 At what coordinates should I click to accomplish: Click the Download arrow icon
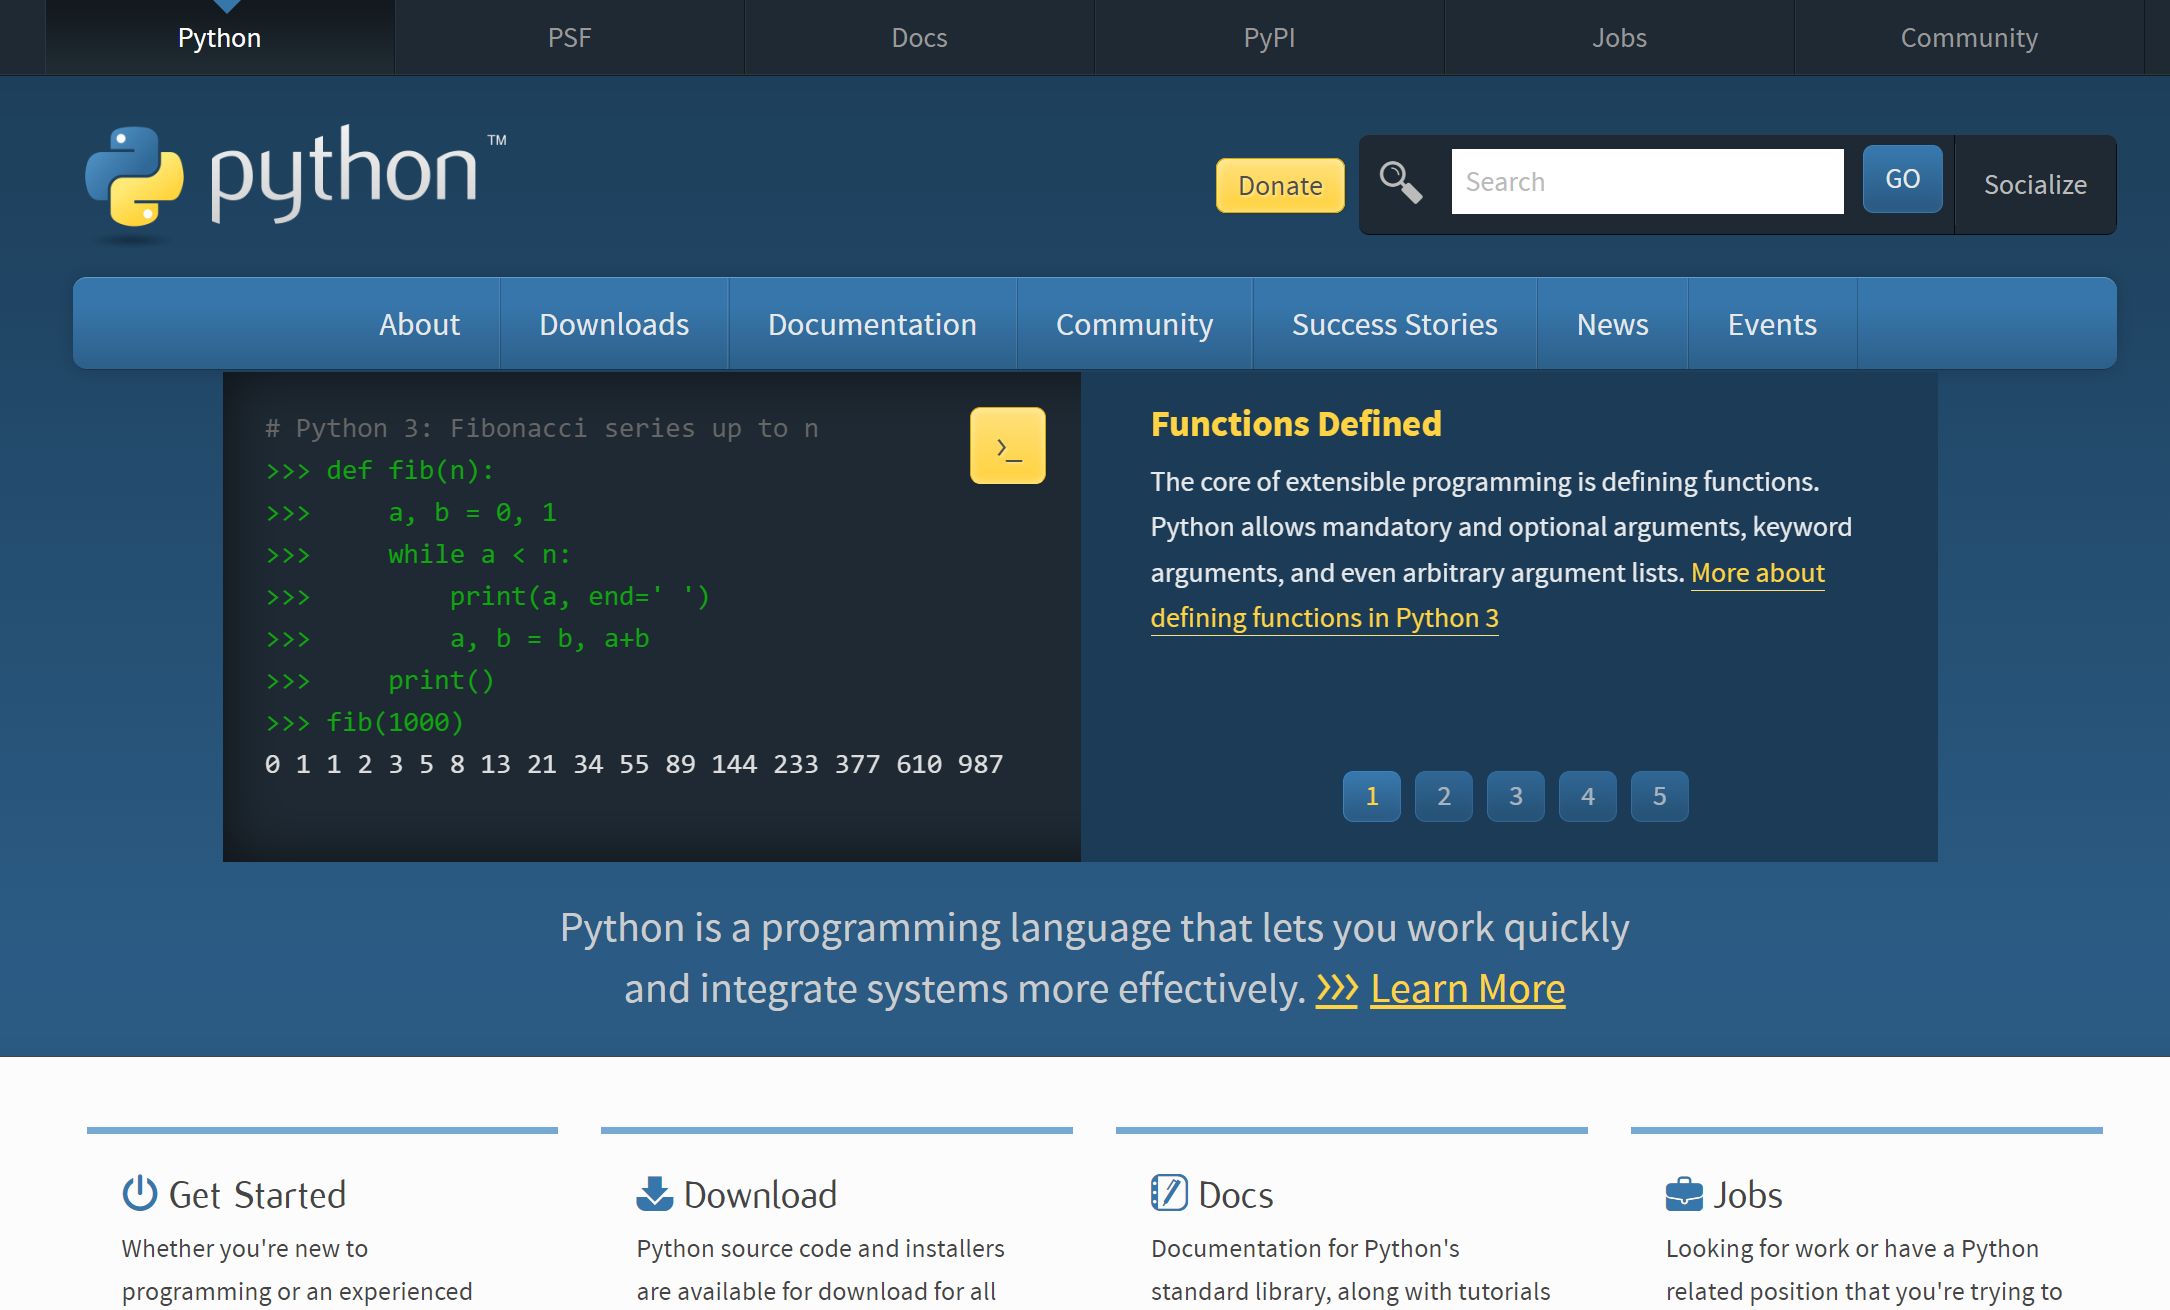click(655, 1193)
